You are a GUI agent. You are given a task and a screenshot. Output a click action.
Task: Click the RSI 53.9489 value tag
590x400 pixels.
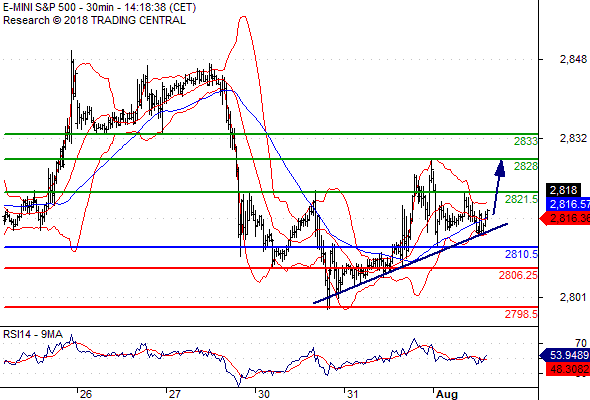pyautogui.click(x=566, y=355)
